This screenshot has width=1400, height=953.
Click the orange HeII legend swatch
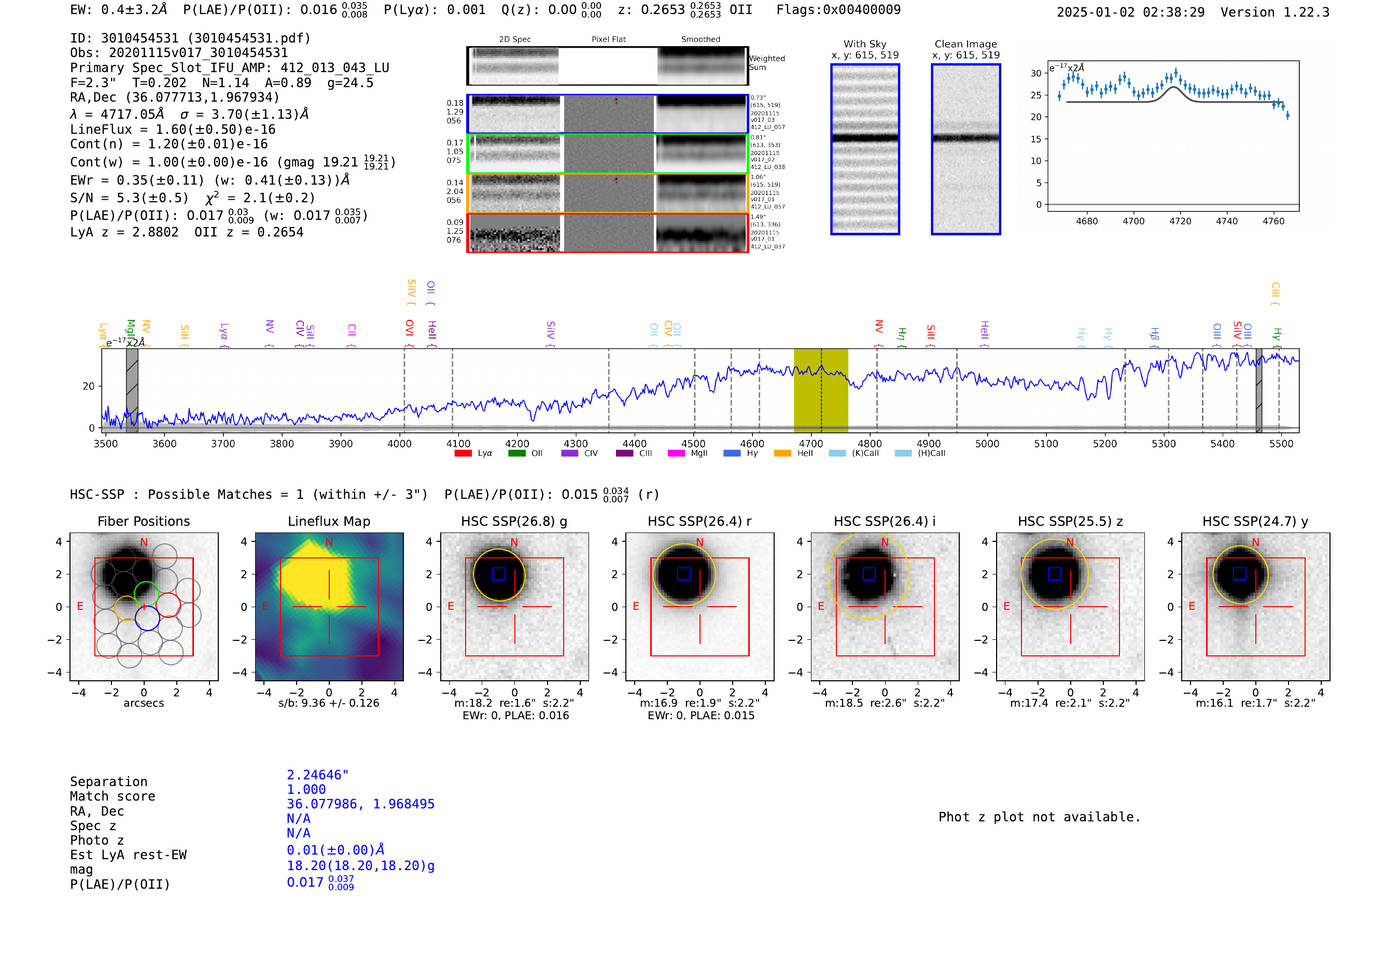pyautogui.click(x=783, y=453)
